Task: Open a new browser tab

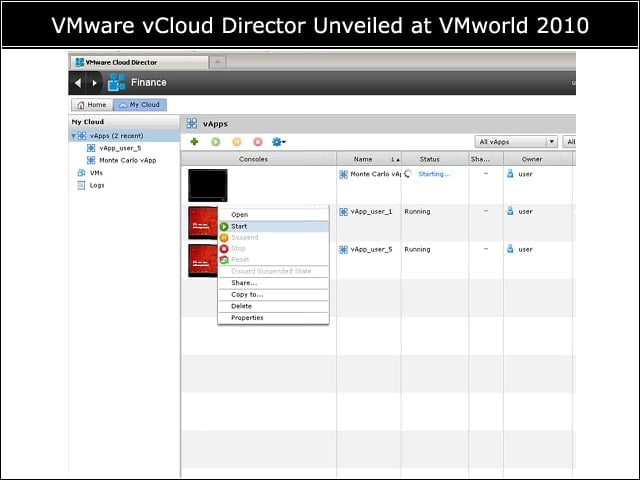Action: click(218, 62)
